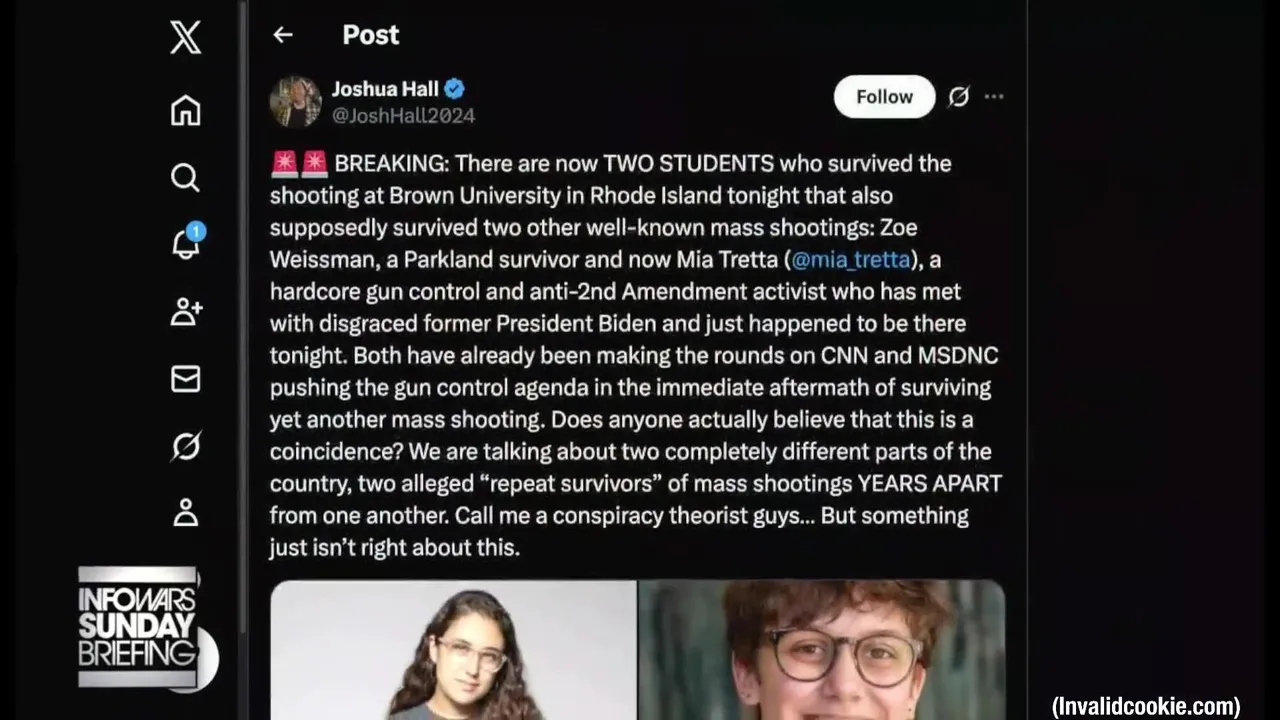The height and width of the screenshot is (720, 1280).
Task: Open the Communities people icon
Action: pyautogui.click(x=186, y=312)
